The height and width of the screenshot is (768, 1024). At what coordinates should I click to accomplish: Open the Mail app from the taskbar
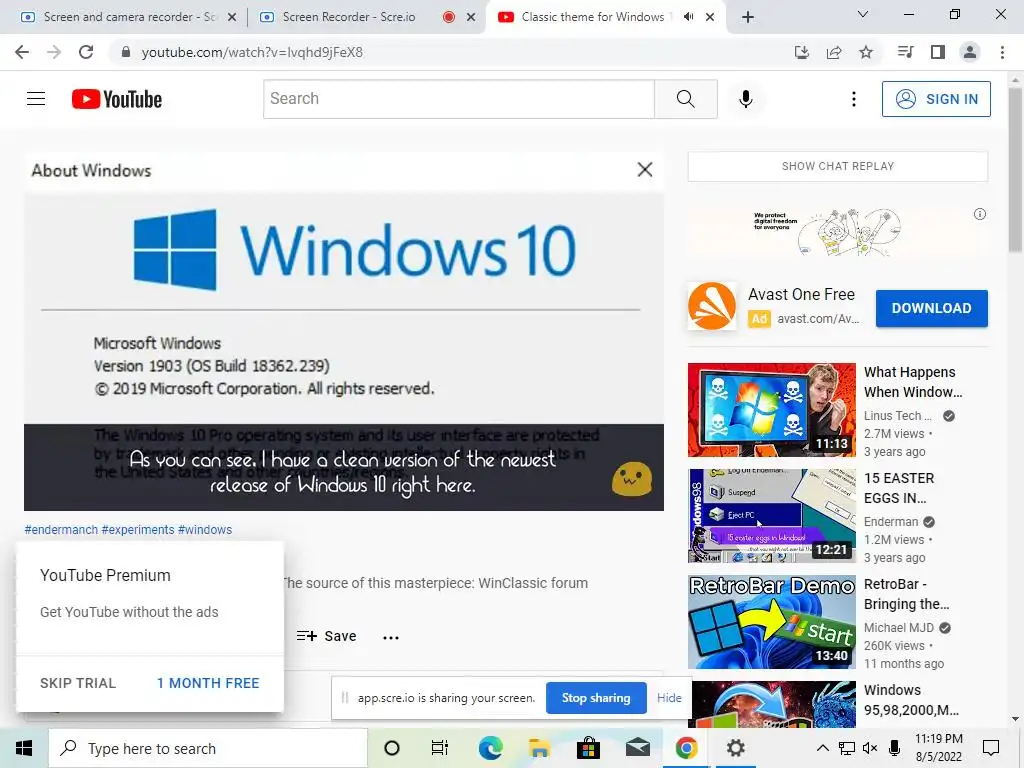tap(637, 748)
